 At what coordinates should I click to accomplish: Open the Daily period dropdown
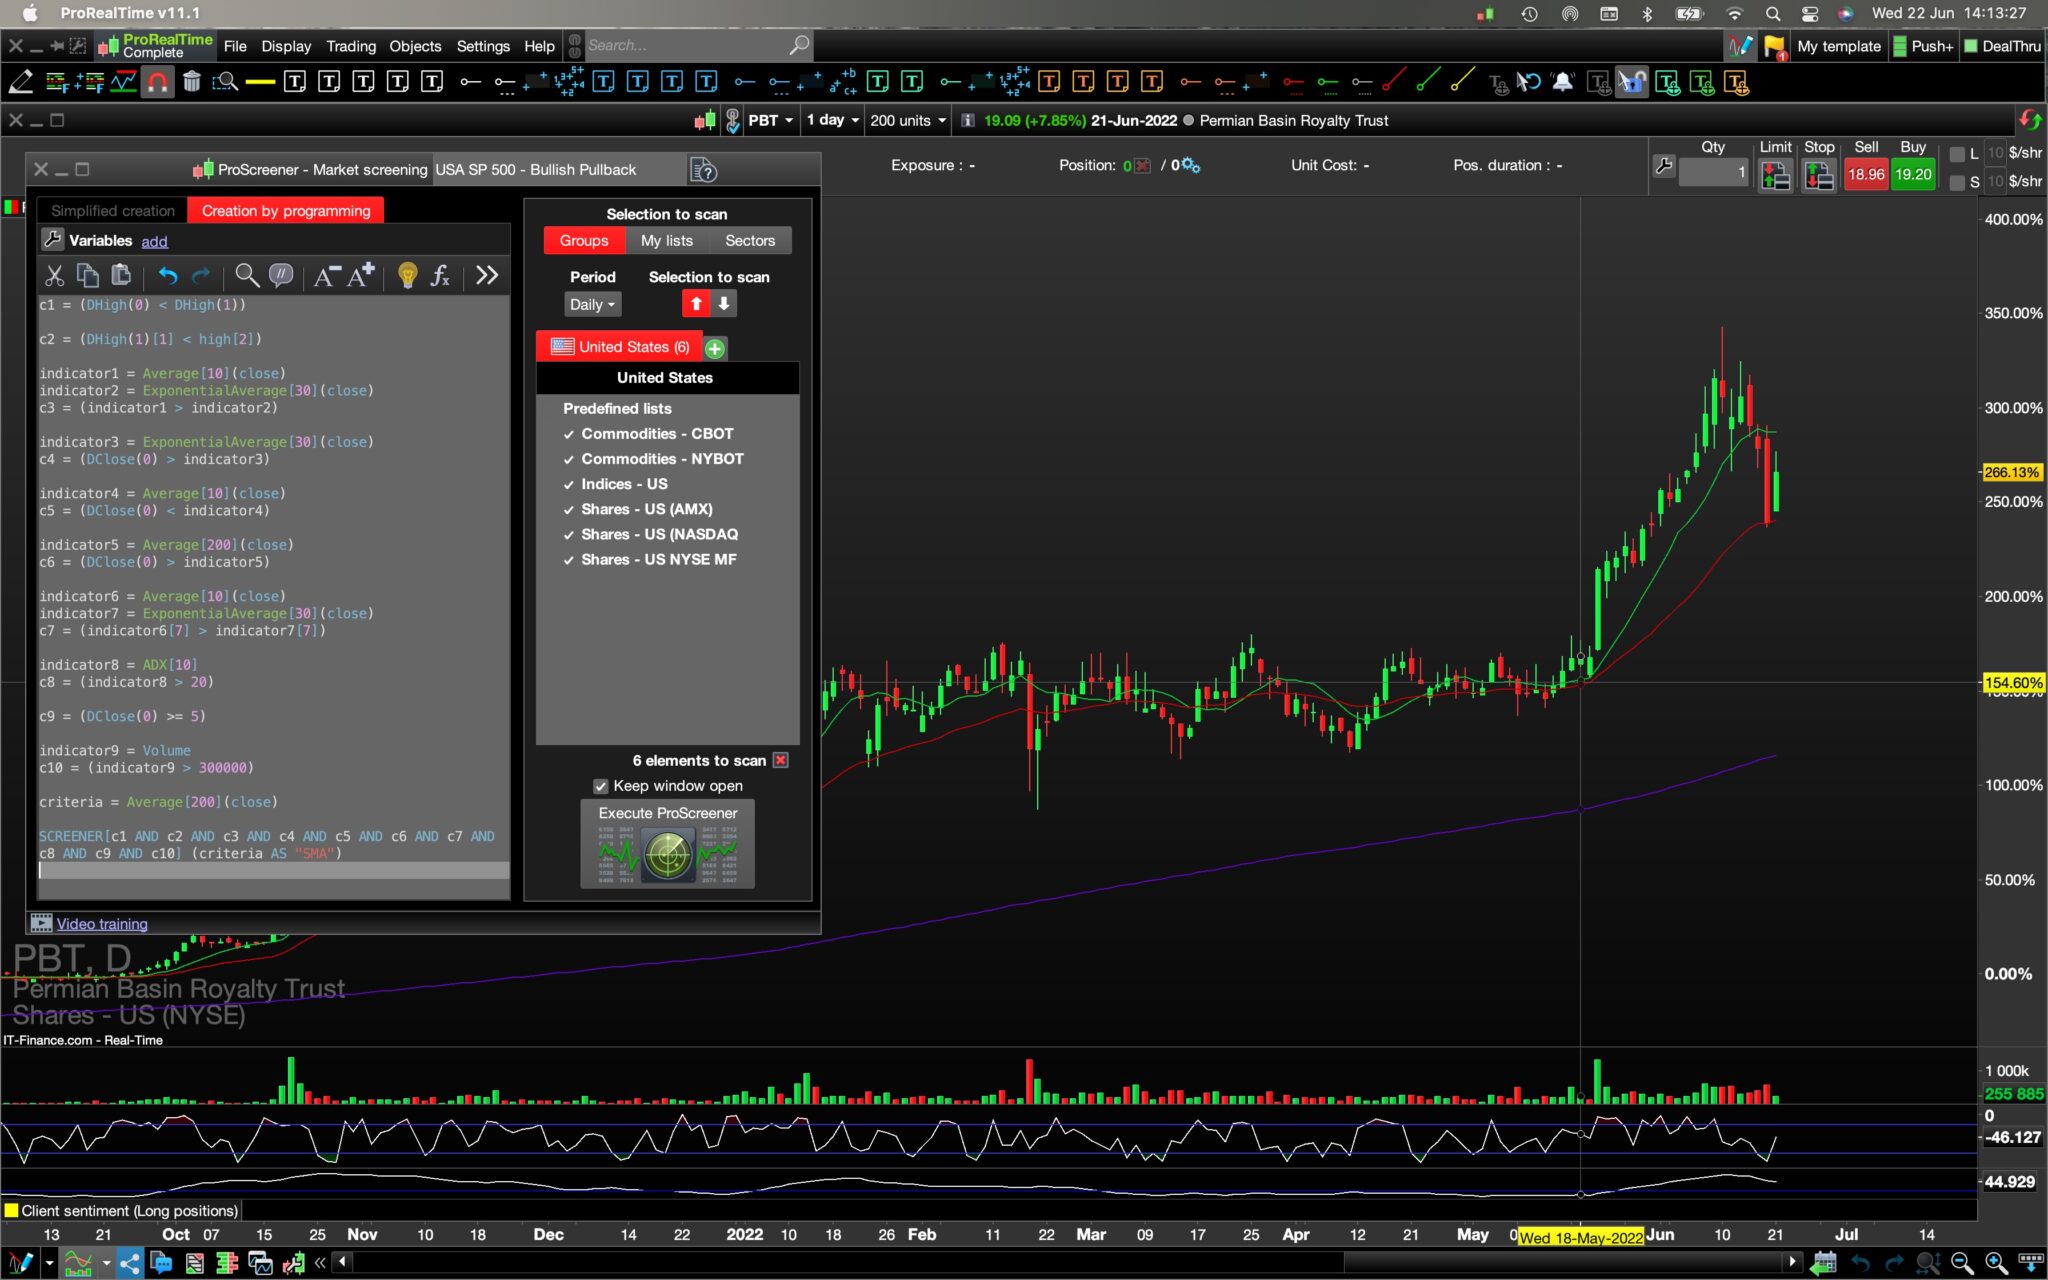coord(592,304)
